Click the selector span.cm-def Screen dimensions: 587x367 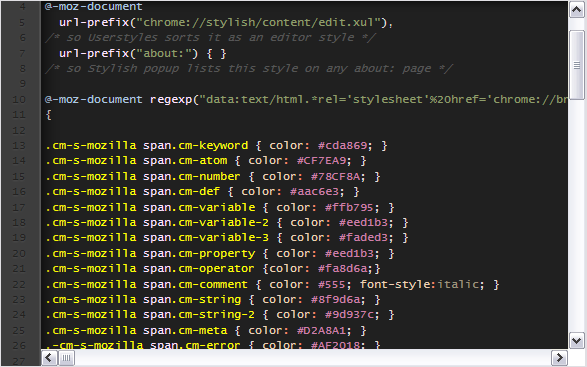(181, 191)
